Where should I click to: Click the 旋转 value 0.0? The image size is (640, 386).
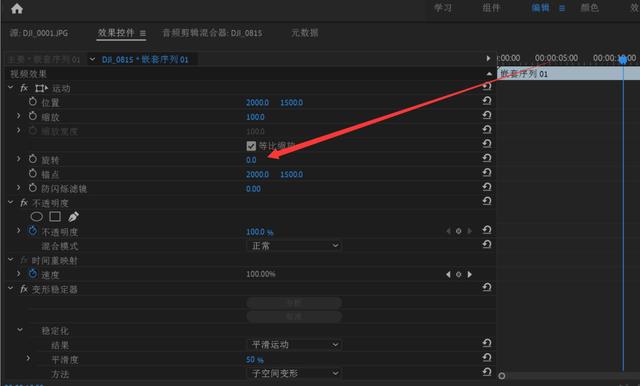tap(251, 160)
